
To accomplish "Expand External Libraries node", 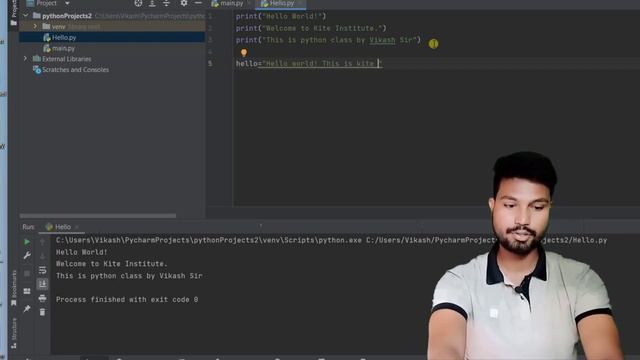I will (25, 59).
